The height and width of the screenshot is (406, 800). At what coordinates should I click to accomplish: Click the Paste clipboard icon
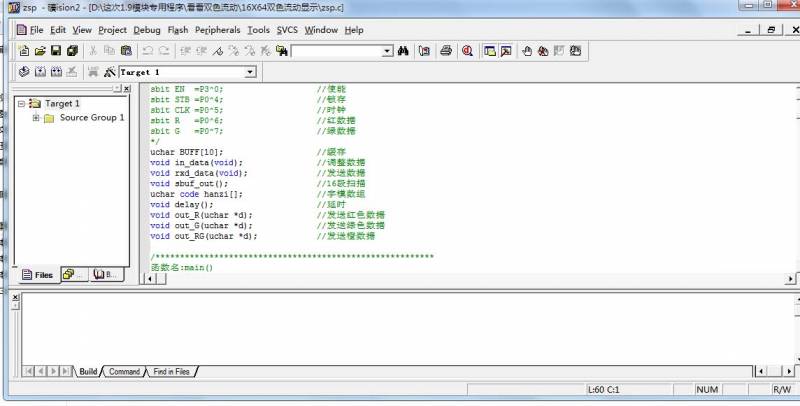[126, 50]
